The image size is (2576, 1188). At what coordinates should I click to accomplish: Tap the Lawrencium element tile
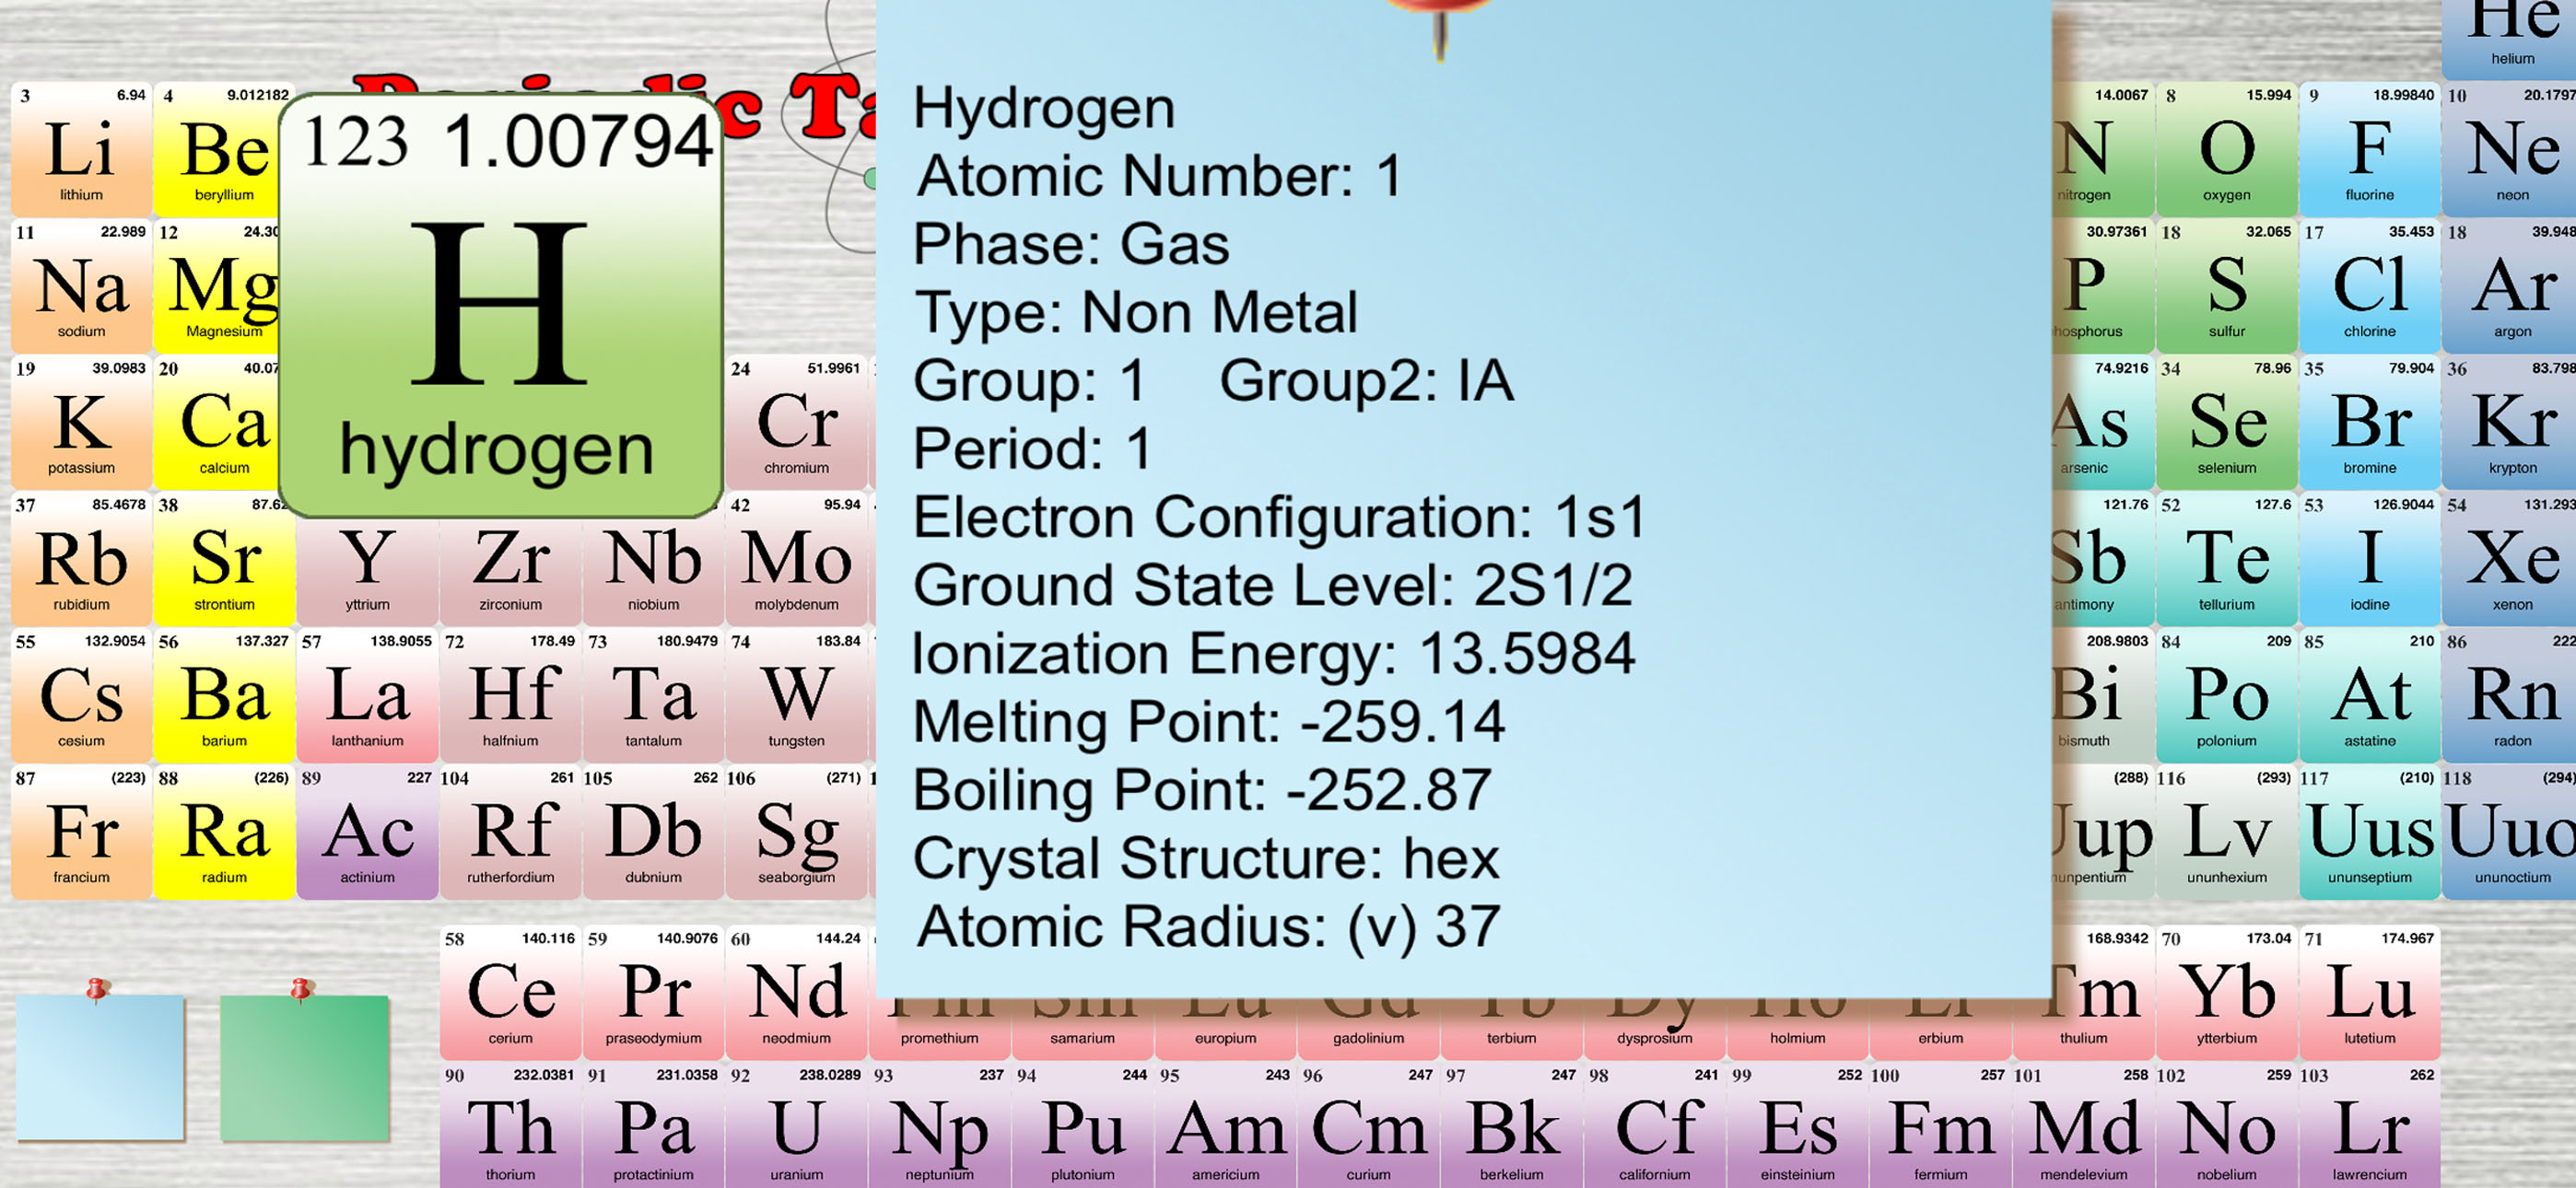coord(2369,1125)
